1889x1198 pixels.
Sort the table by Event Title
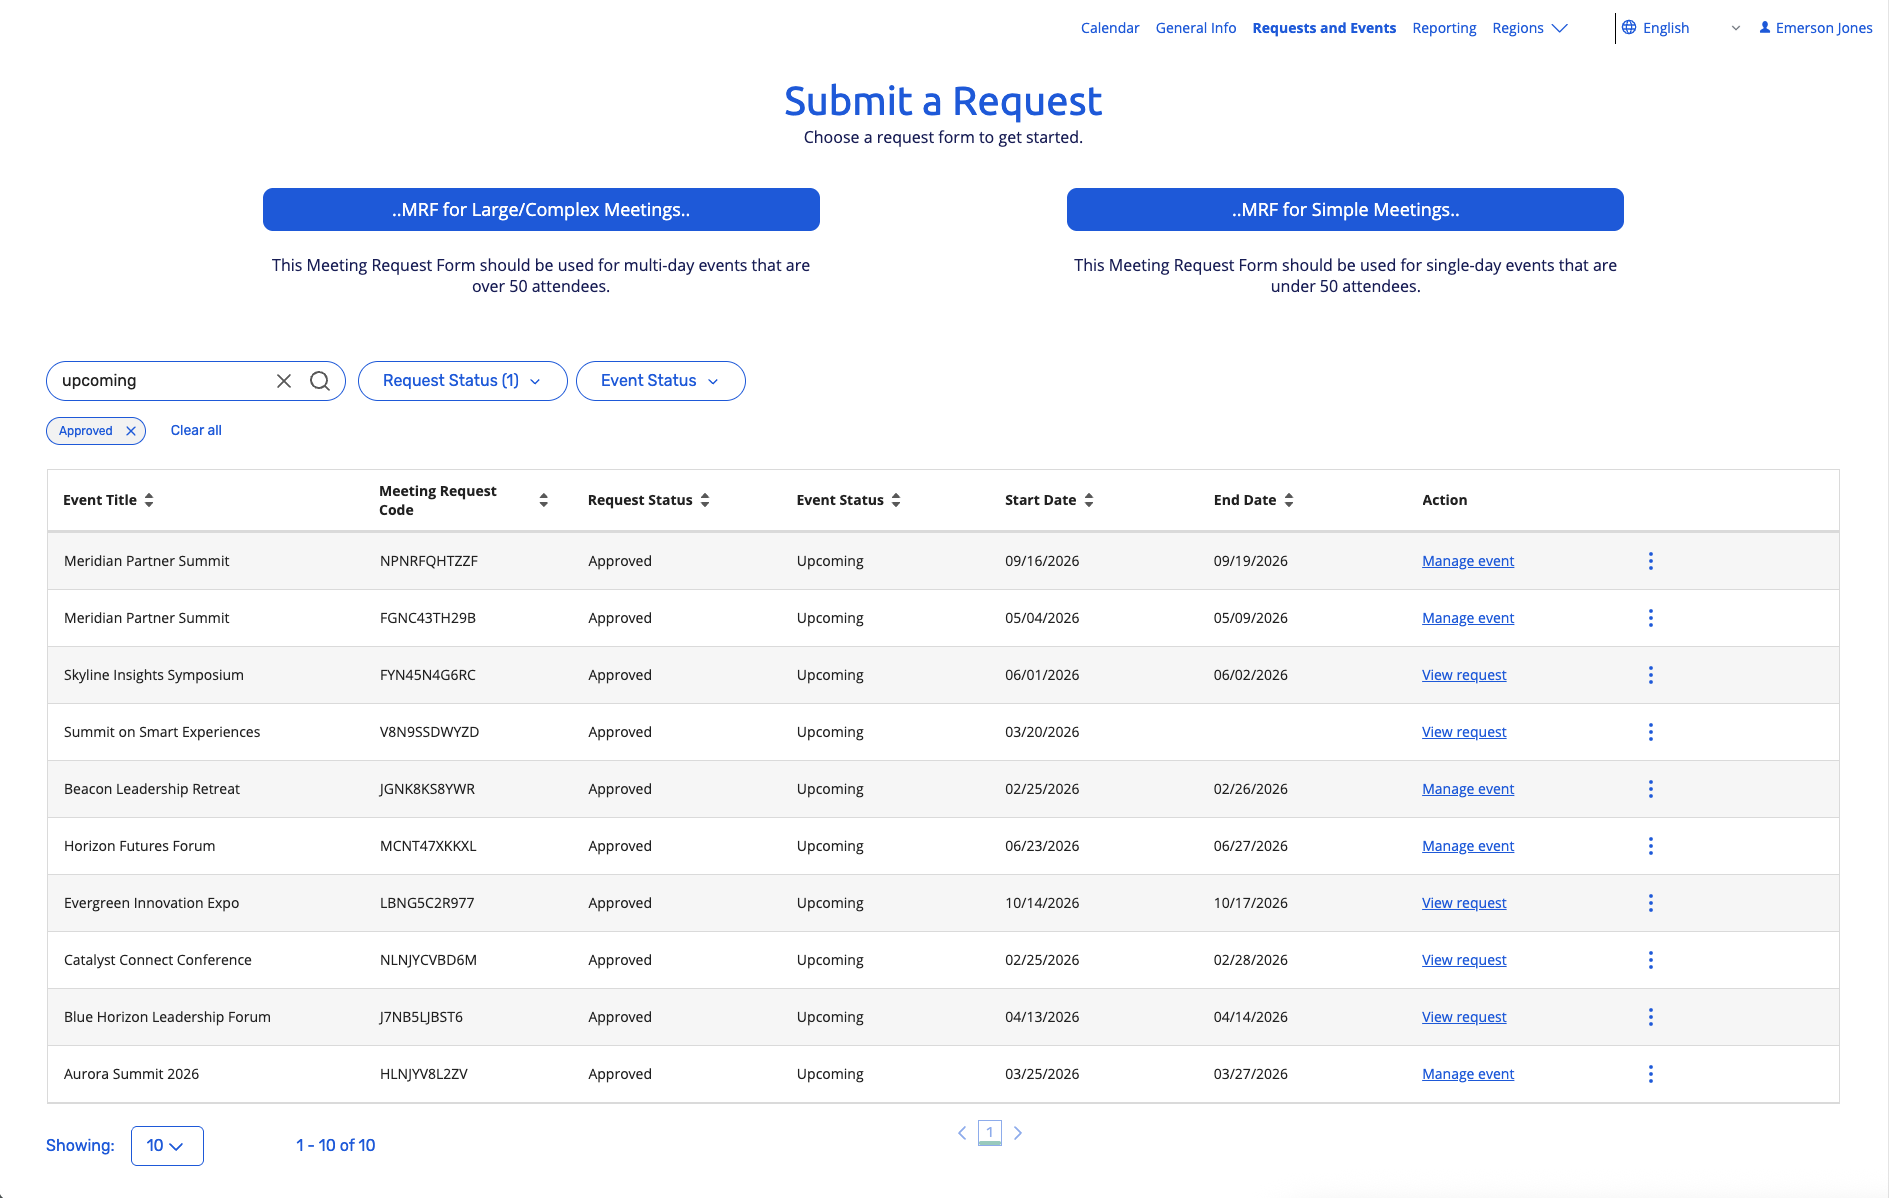pyautogui.click(x=149, y=500)
